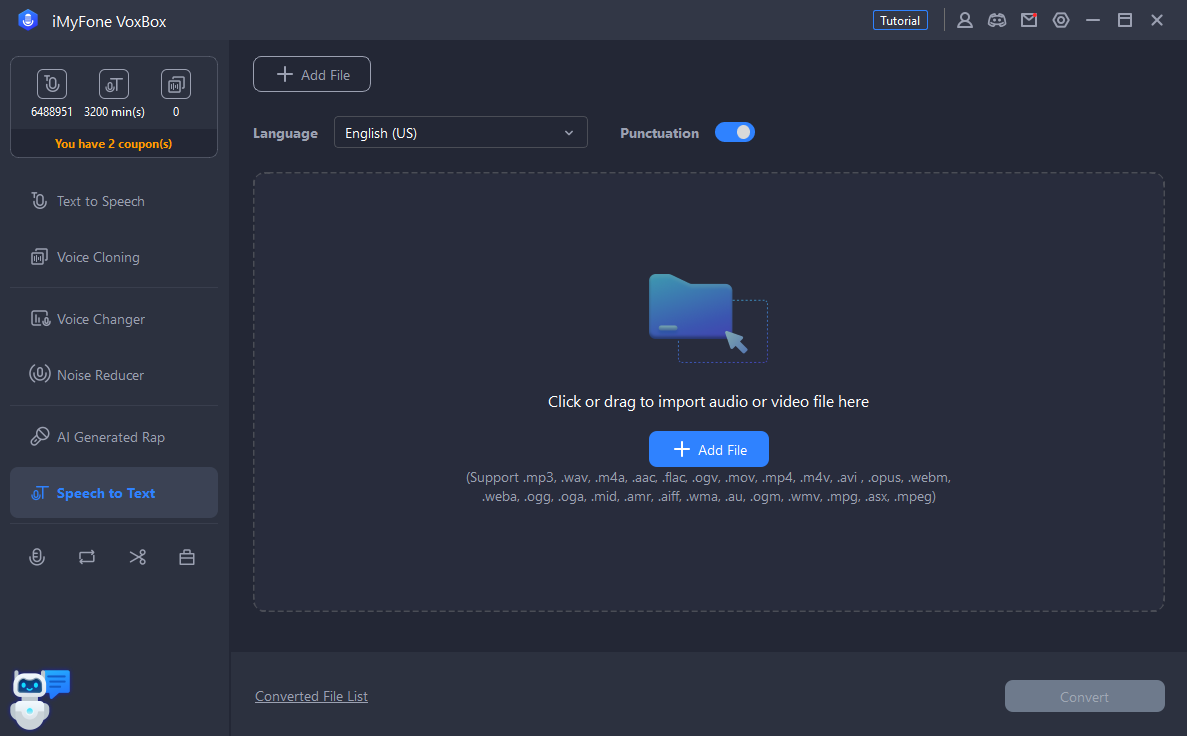This screenshot has width=1187, height=736.
Task: Select English (US) from the language combo box
Action: click(x=460, y=132)
